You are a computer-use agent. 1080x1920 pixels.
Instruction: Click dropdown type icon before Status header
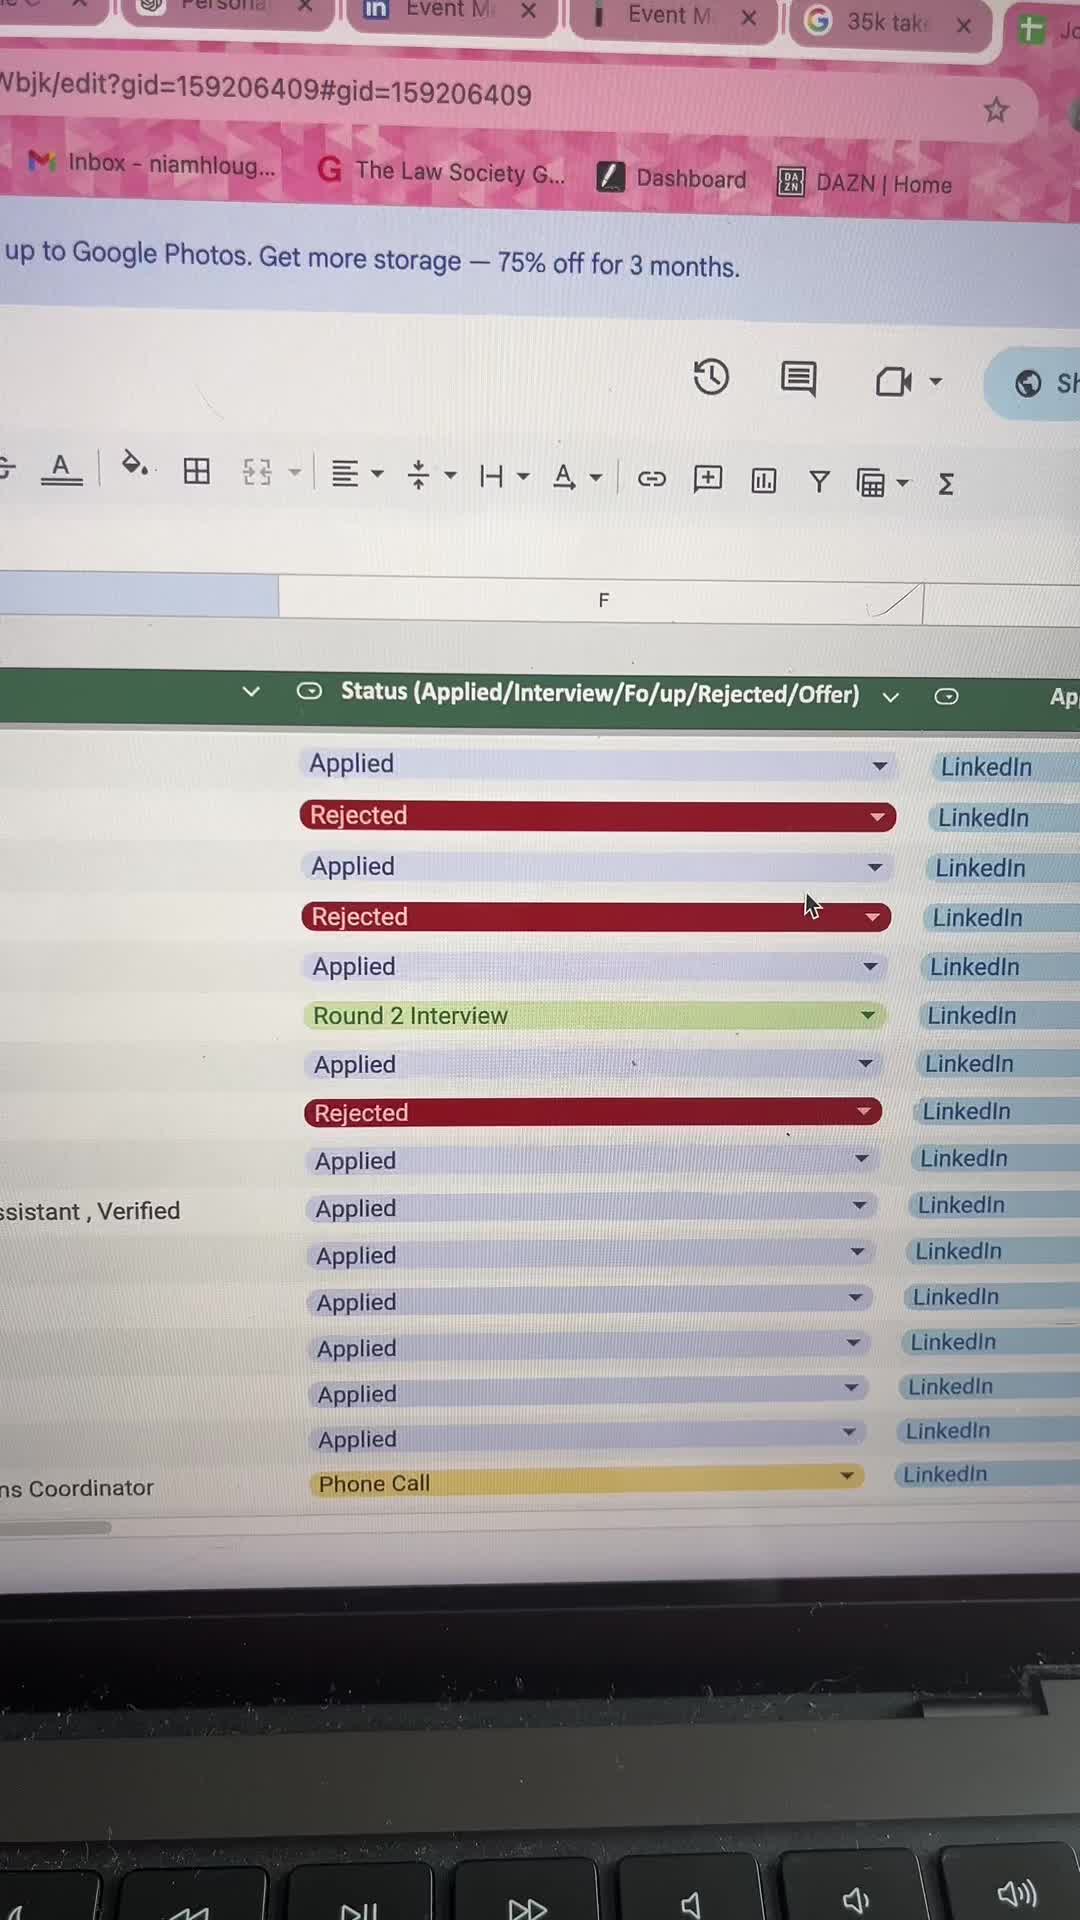point(310,691)
